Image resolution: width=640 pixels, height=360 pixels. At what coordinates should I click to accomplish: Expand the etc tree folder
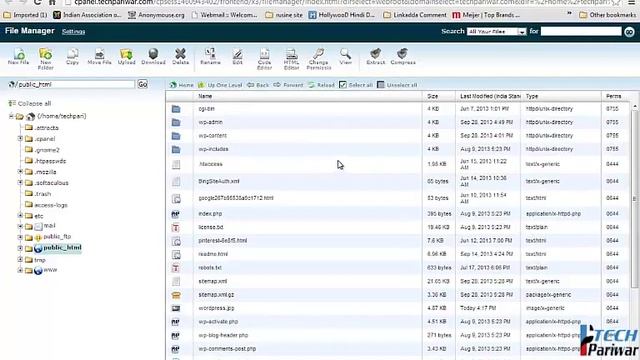20,216
